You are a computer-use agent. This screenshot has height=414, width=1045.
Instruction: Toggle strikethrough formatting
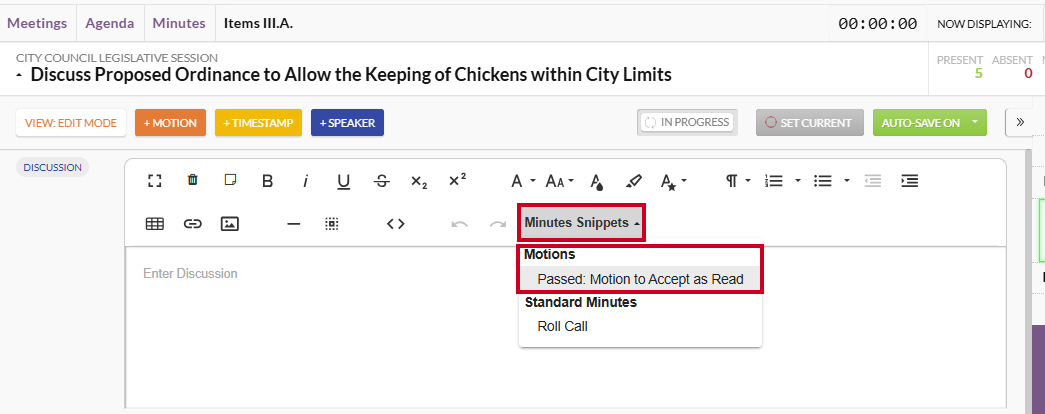381,181
